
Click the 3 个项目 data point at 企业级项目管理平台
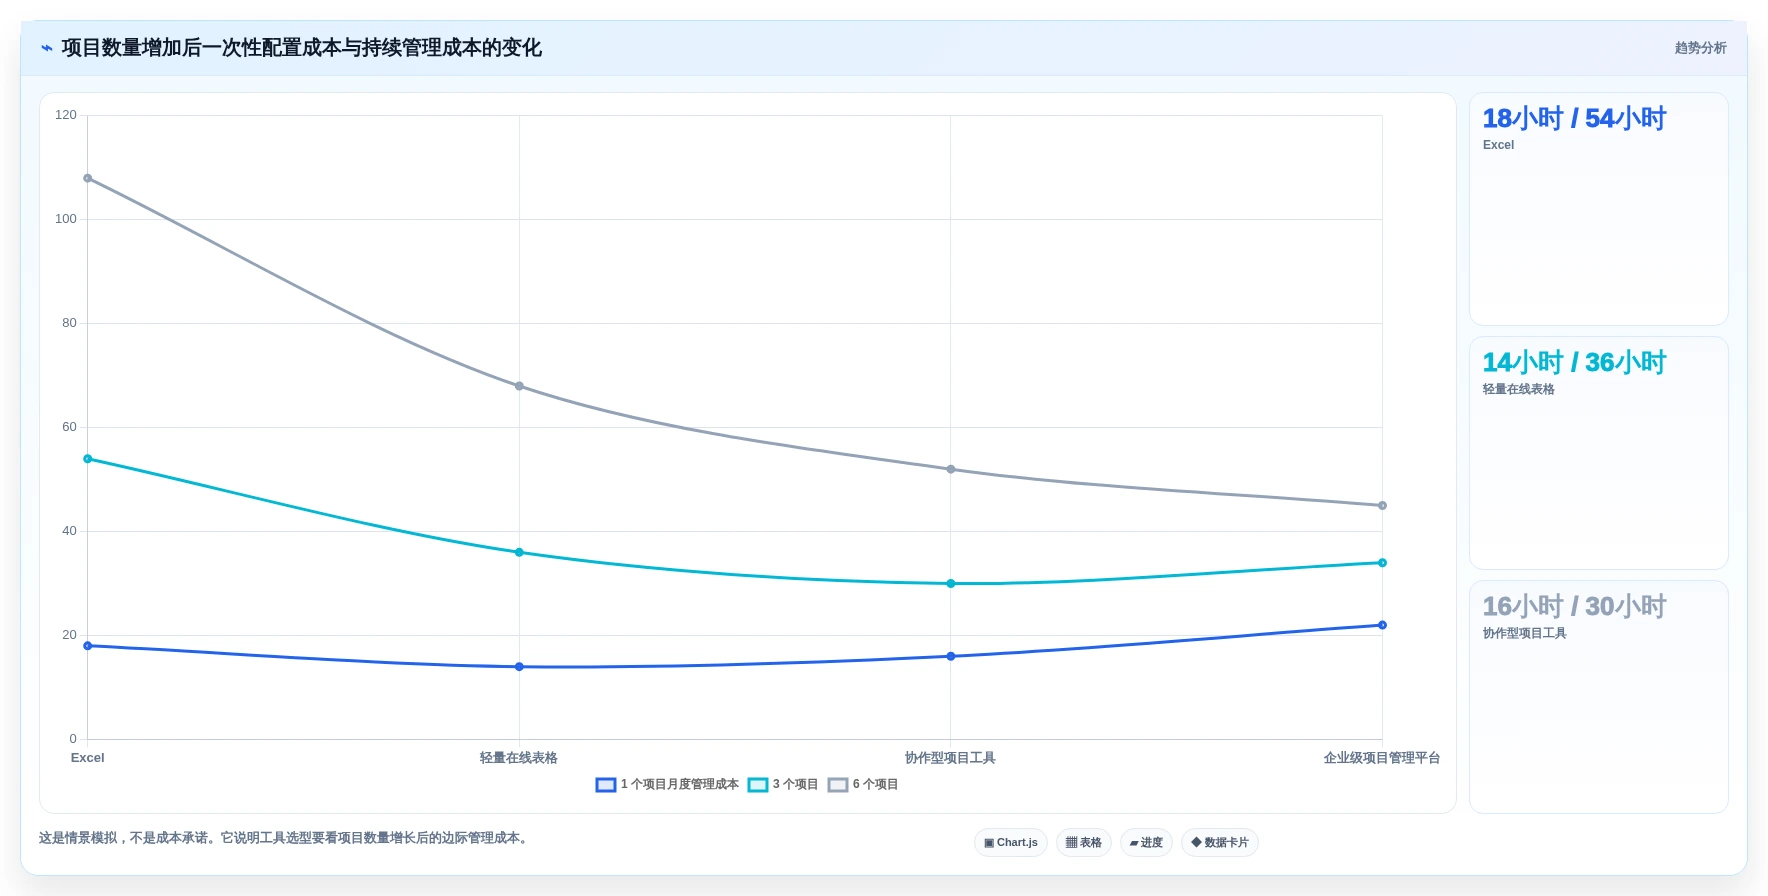coord(1382,563)
